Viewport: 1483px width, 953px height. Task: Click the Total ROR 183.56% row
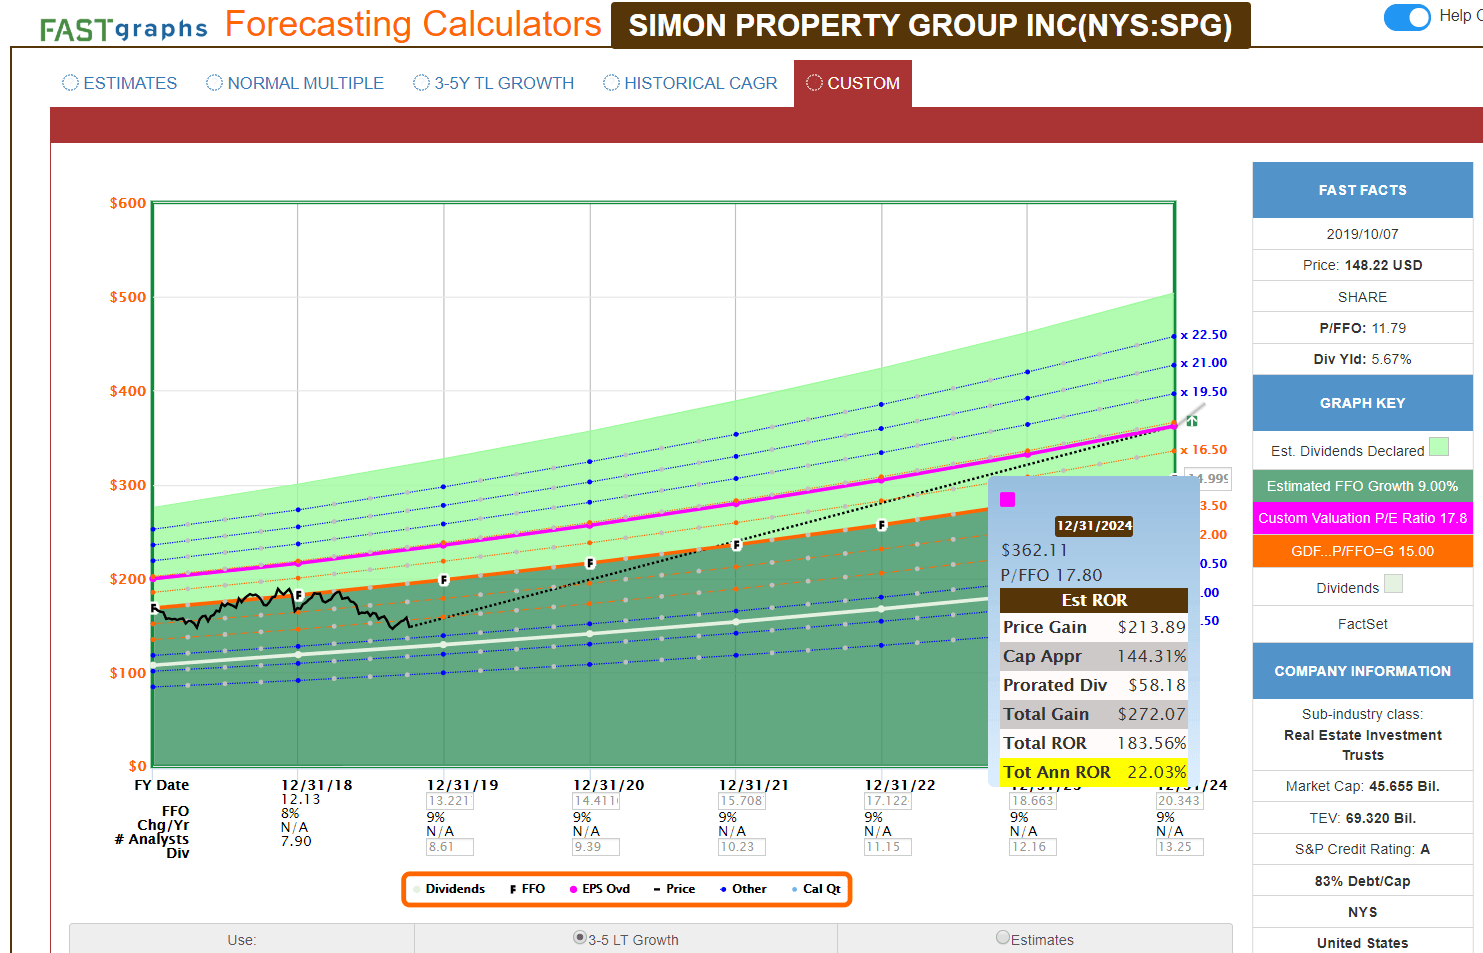pos(1094,743)
